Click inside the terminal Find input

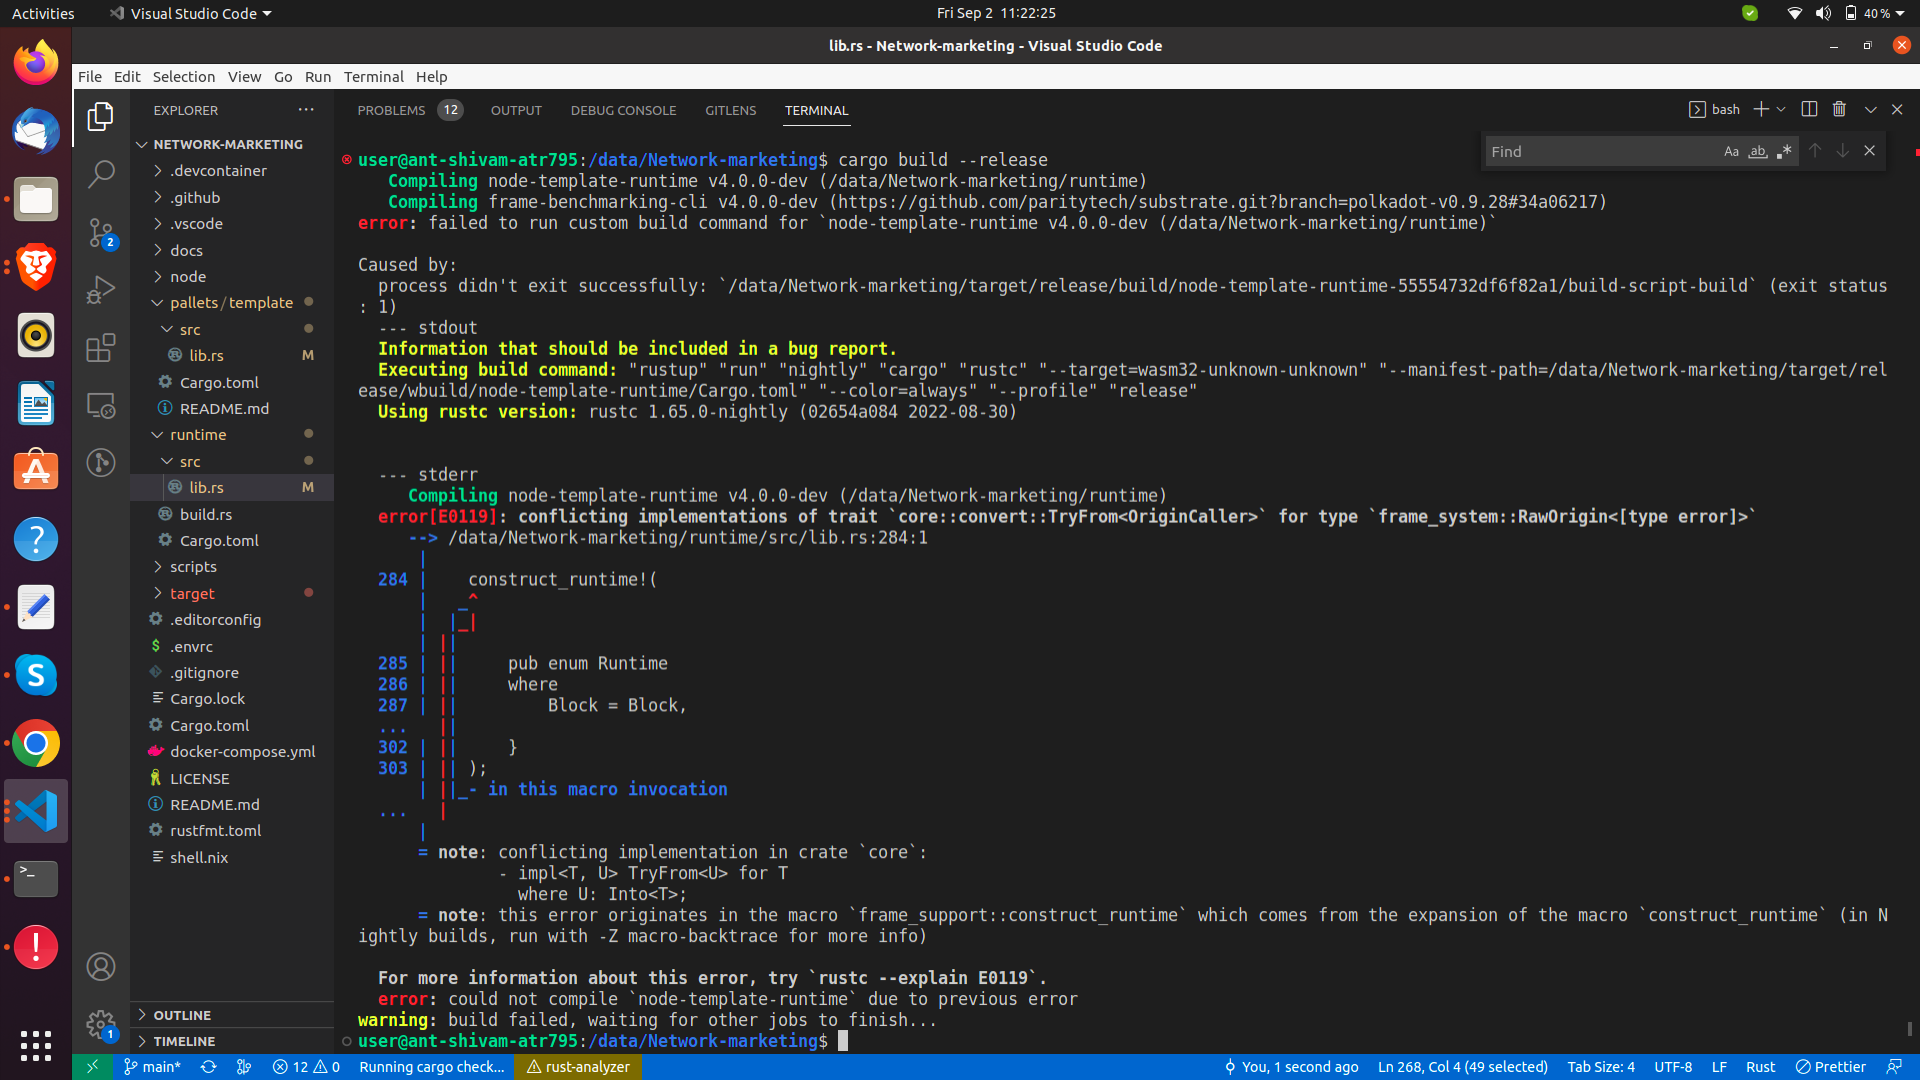pyautogui.click(x=1600, y=151)
